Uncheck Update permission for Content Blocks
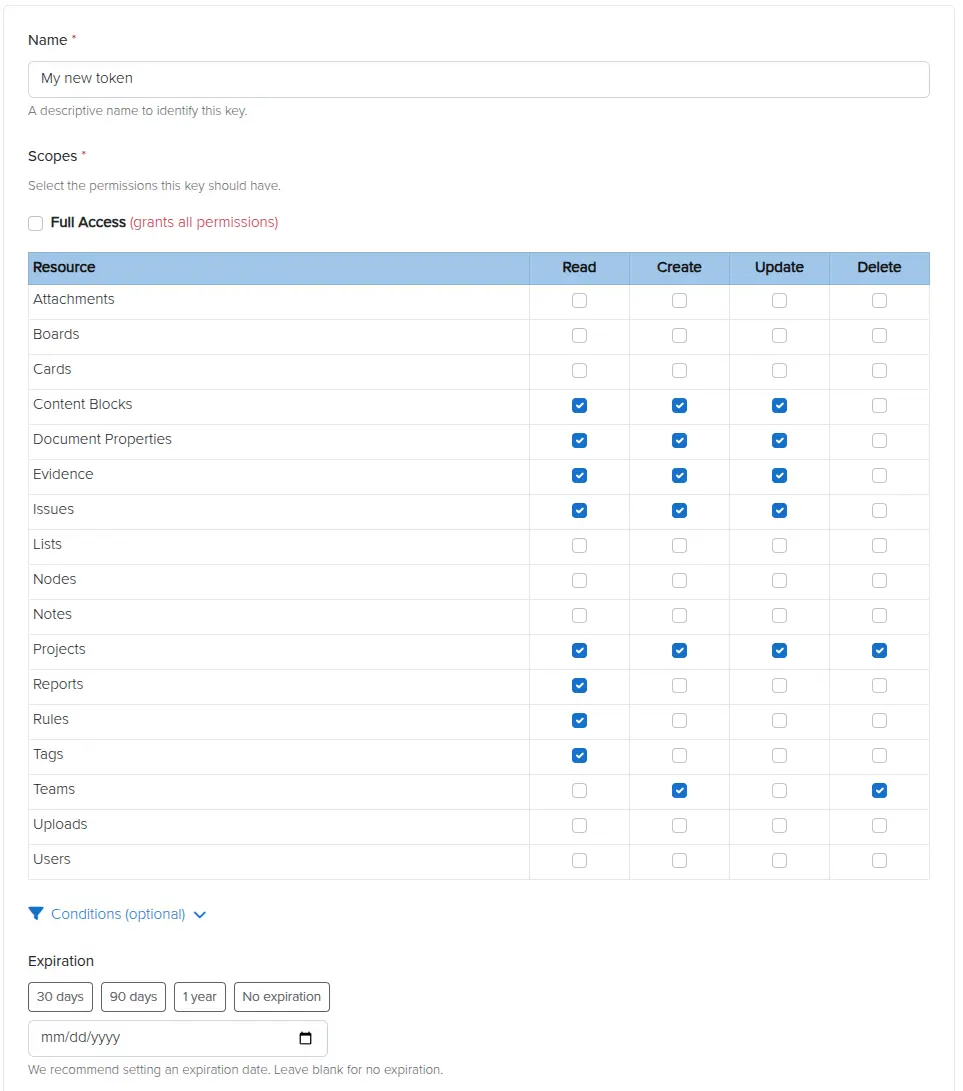The image size is (963, 1091). [779, 405]
